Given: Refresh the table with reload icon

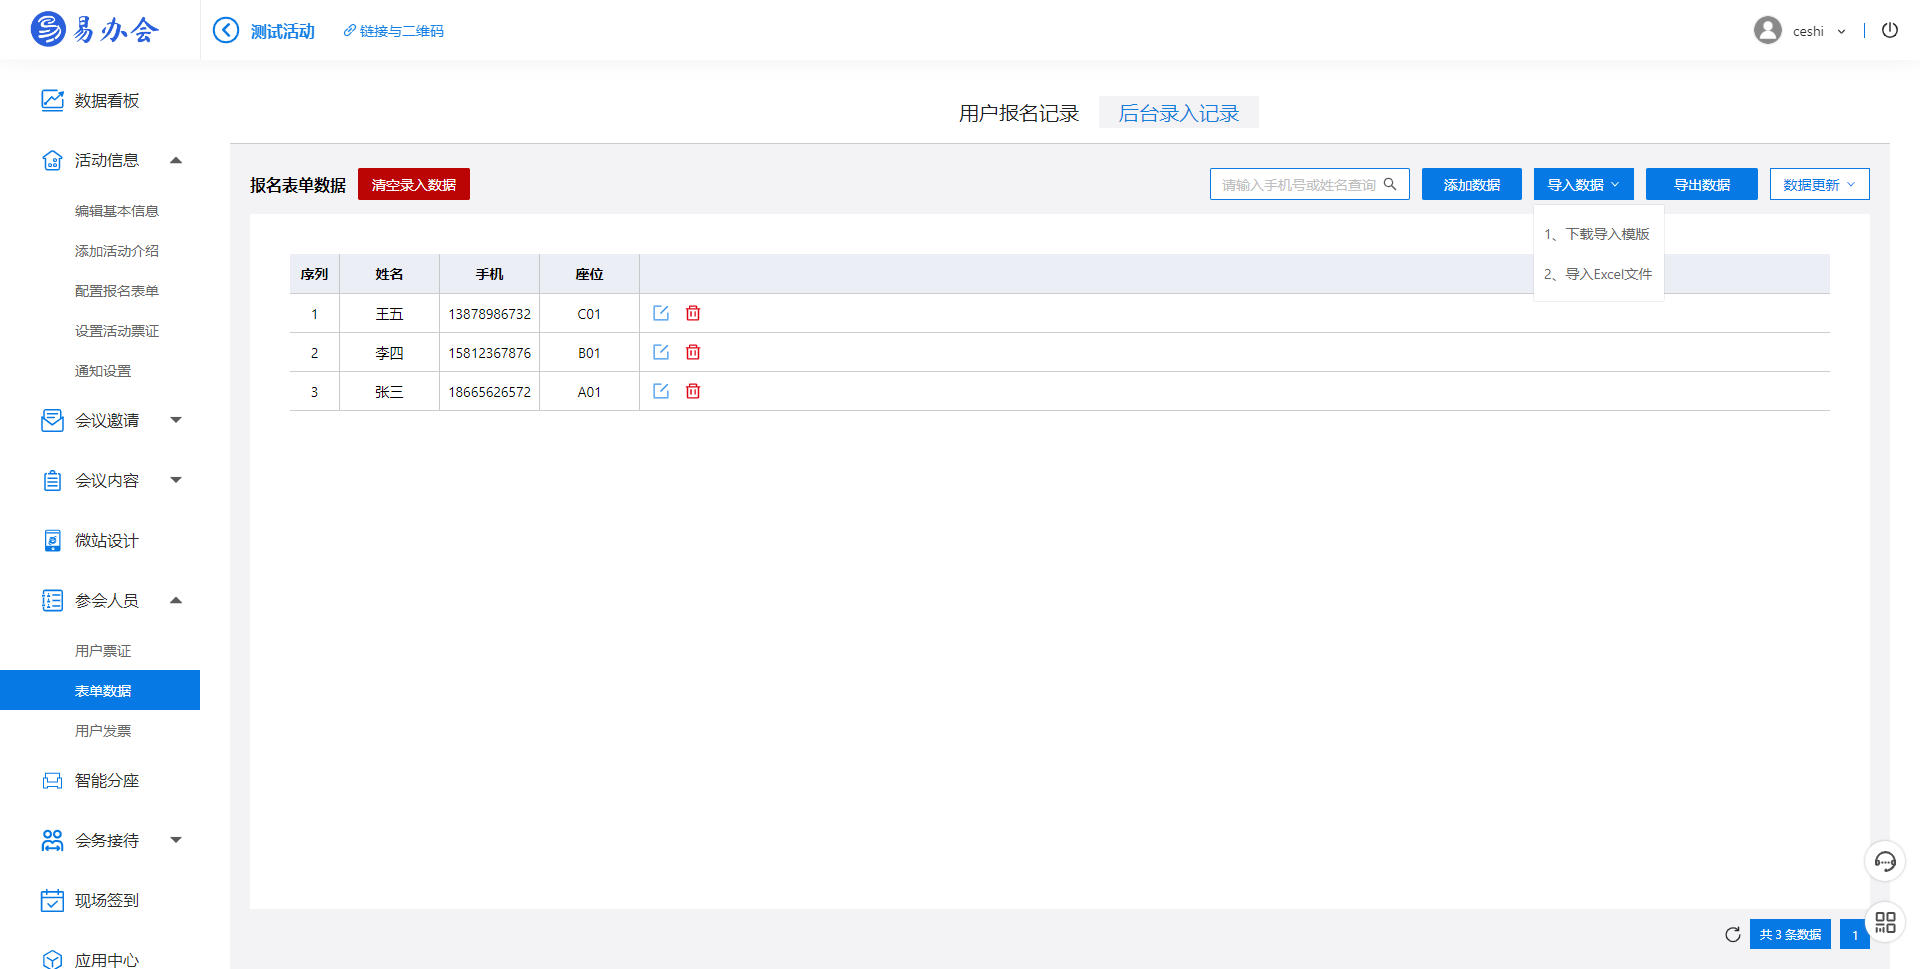Looking at the screenshot, I should tap(1732, 934).
